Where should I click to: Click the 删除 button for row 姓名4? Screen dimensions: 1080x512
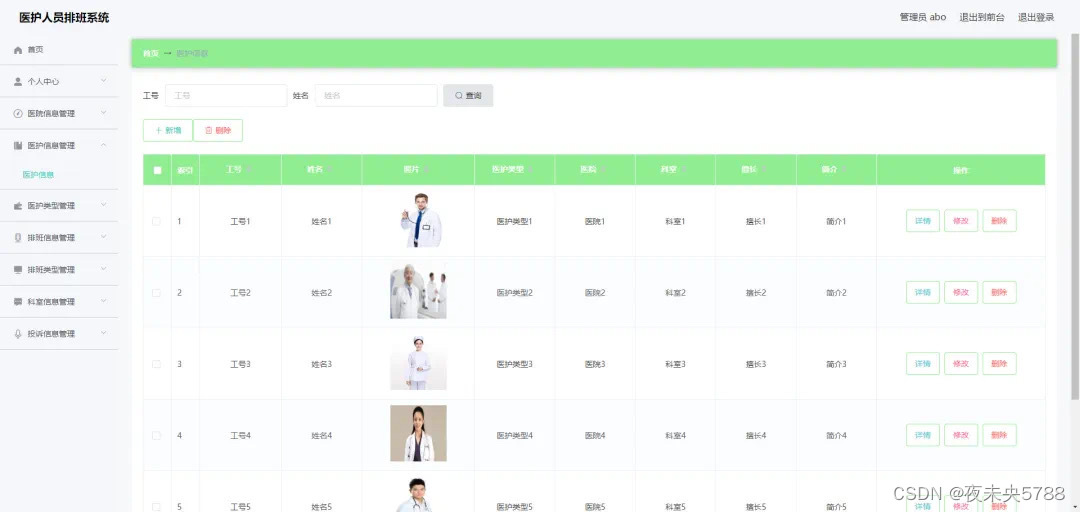pyautogui.click(x=999, y=436)
